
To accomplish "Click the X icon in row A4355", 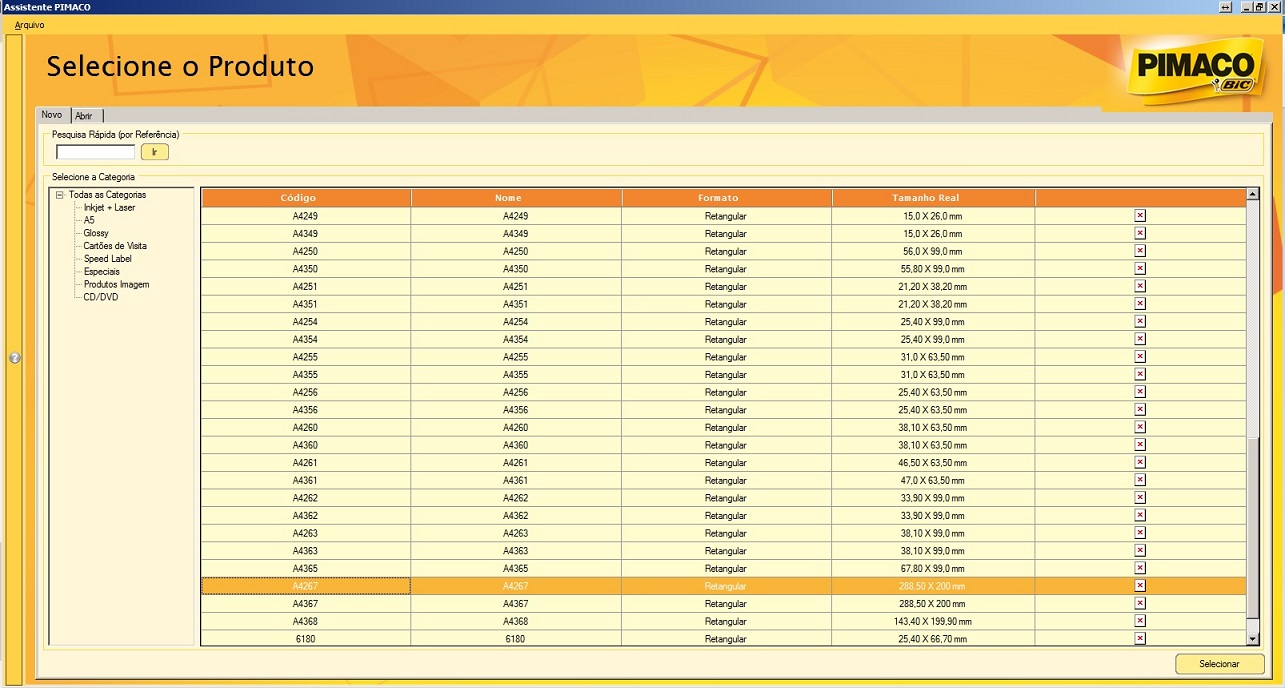I will click(1140, 374).
